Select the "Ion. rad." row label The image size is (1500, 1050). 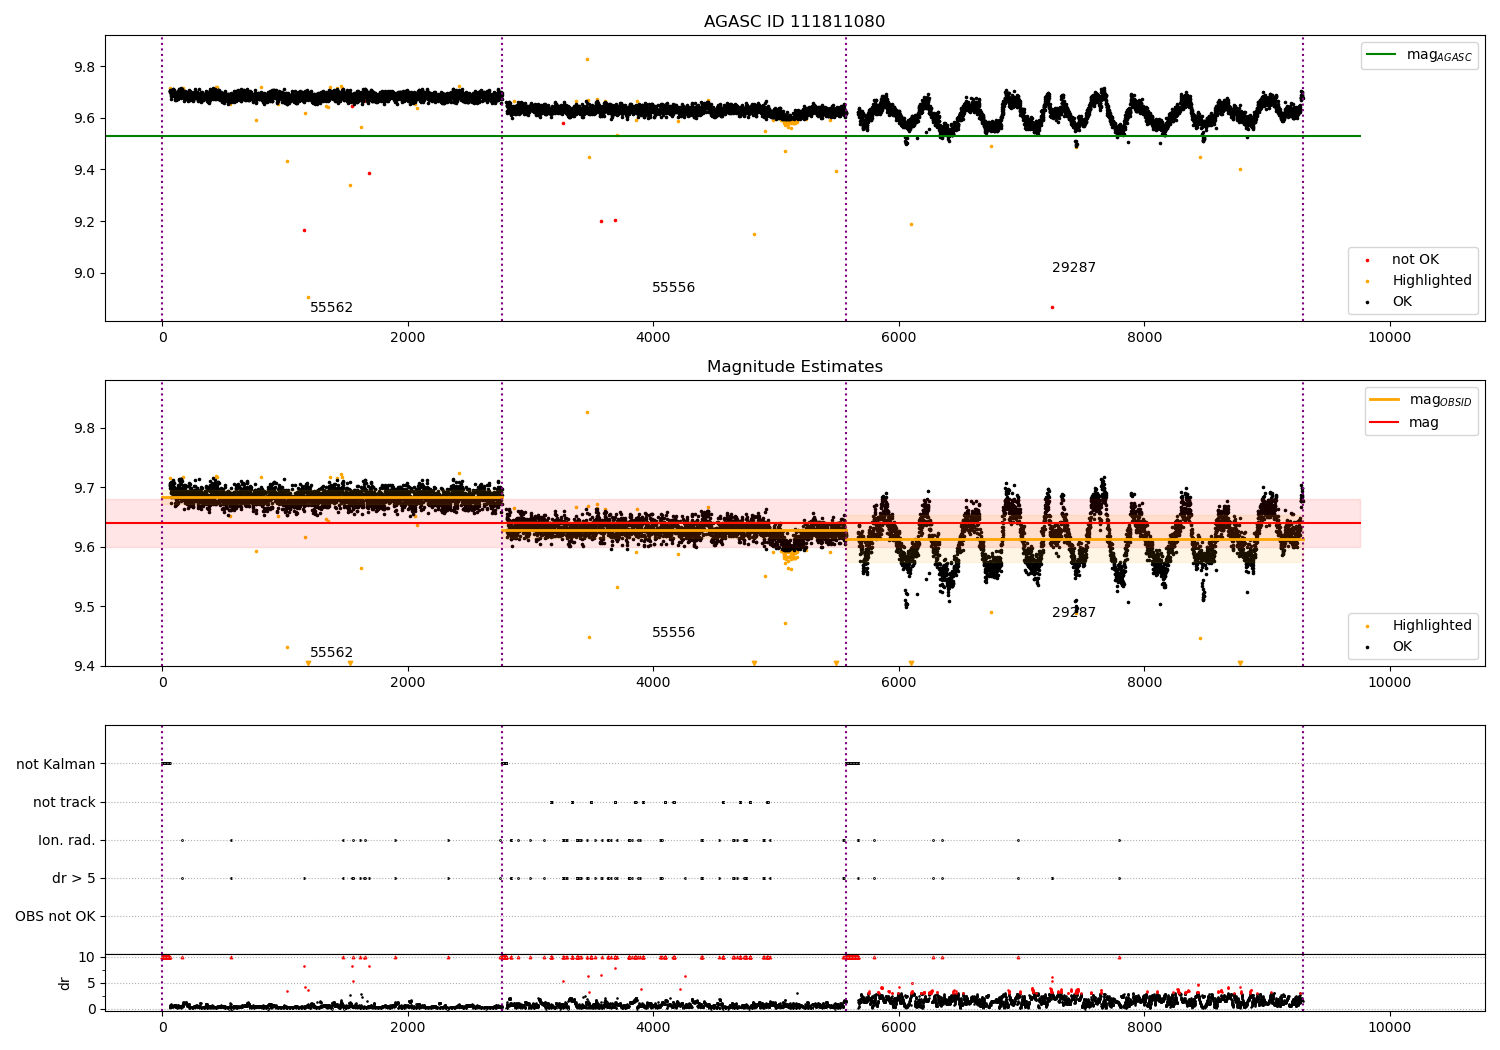[x=67, y=840]
